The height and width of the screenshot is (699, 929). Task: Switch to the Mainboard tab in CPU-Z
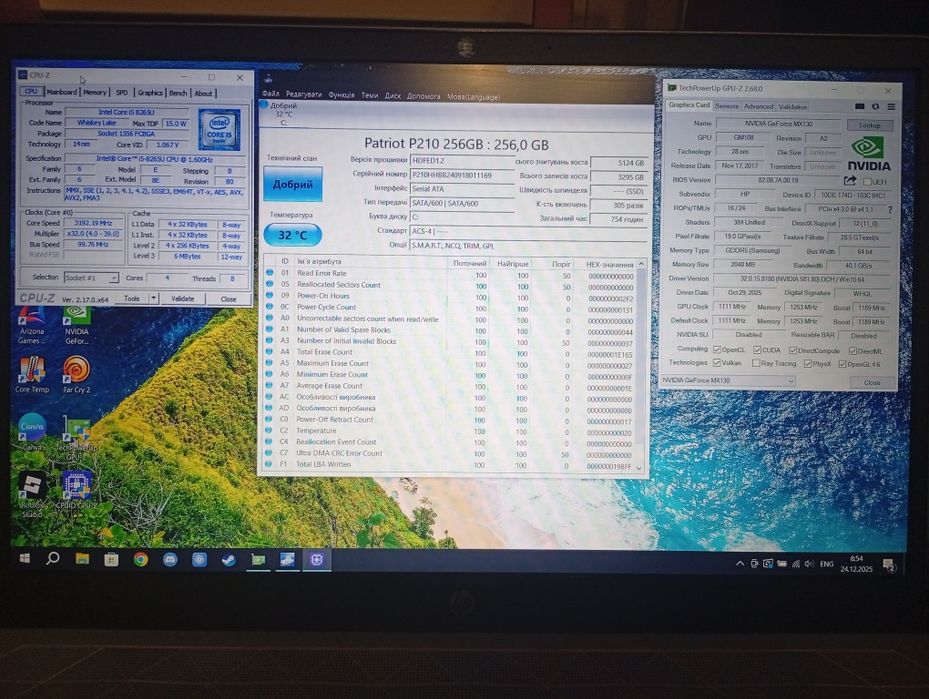coord(62,92)
